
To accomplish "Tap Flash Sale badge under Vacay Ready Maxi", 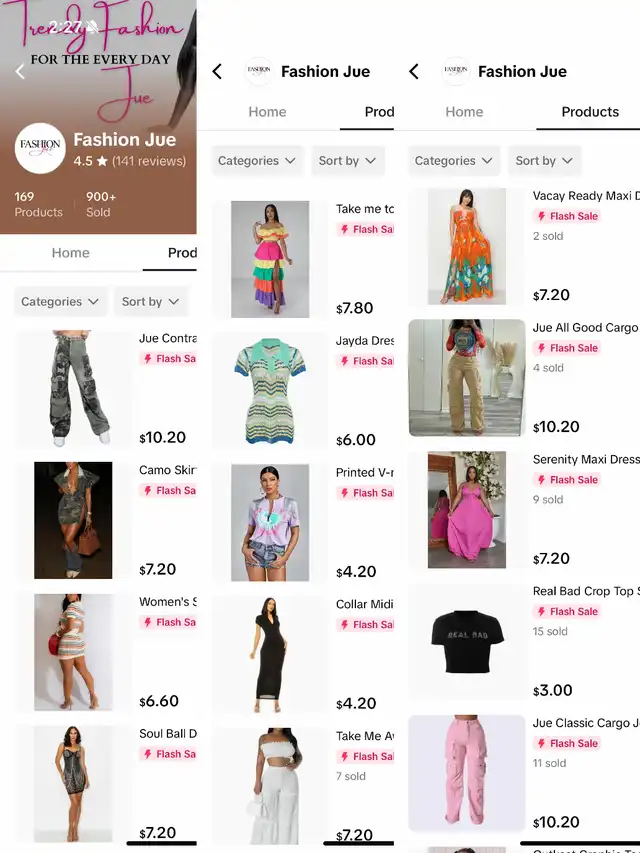I will (x=567, y=216).
